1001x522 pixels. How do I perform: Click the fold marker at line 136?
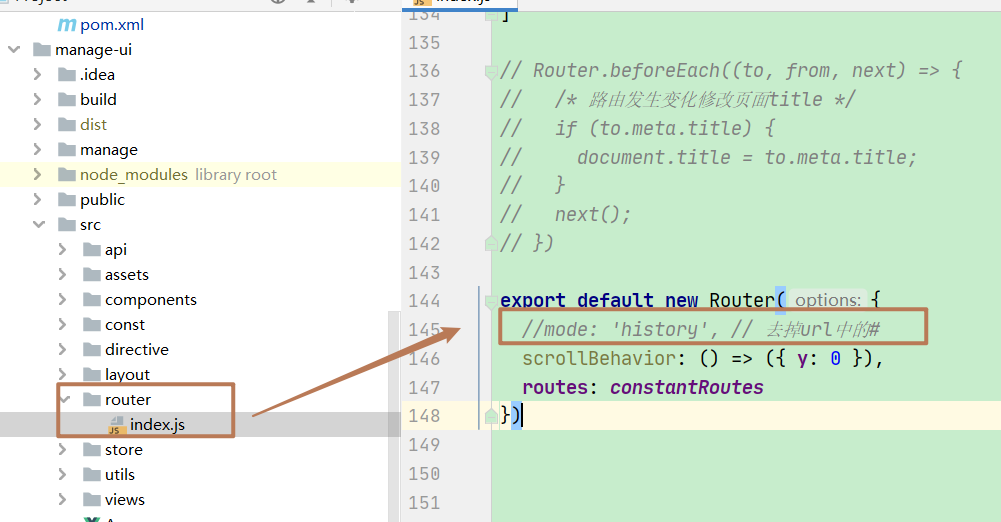491,71
